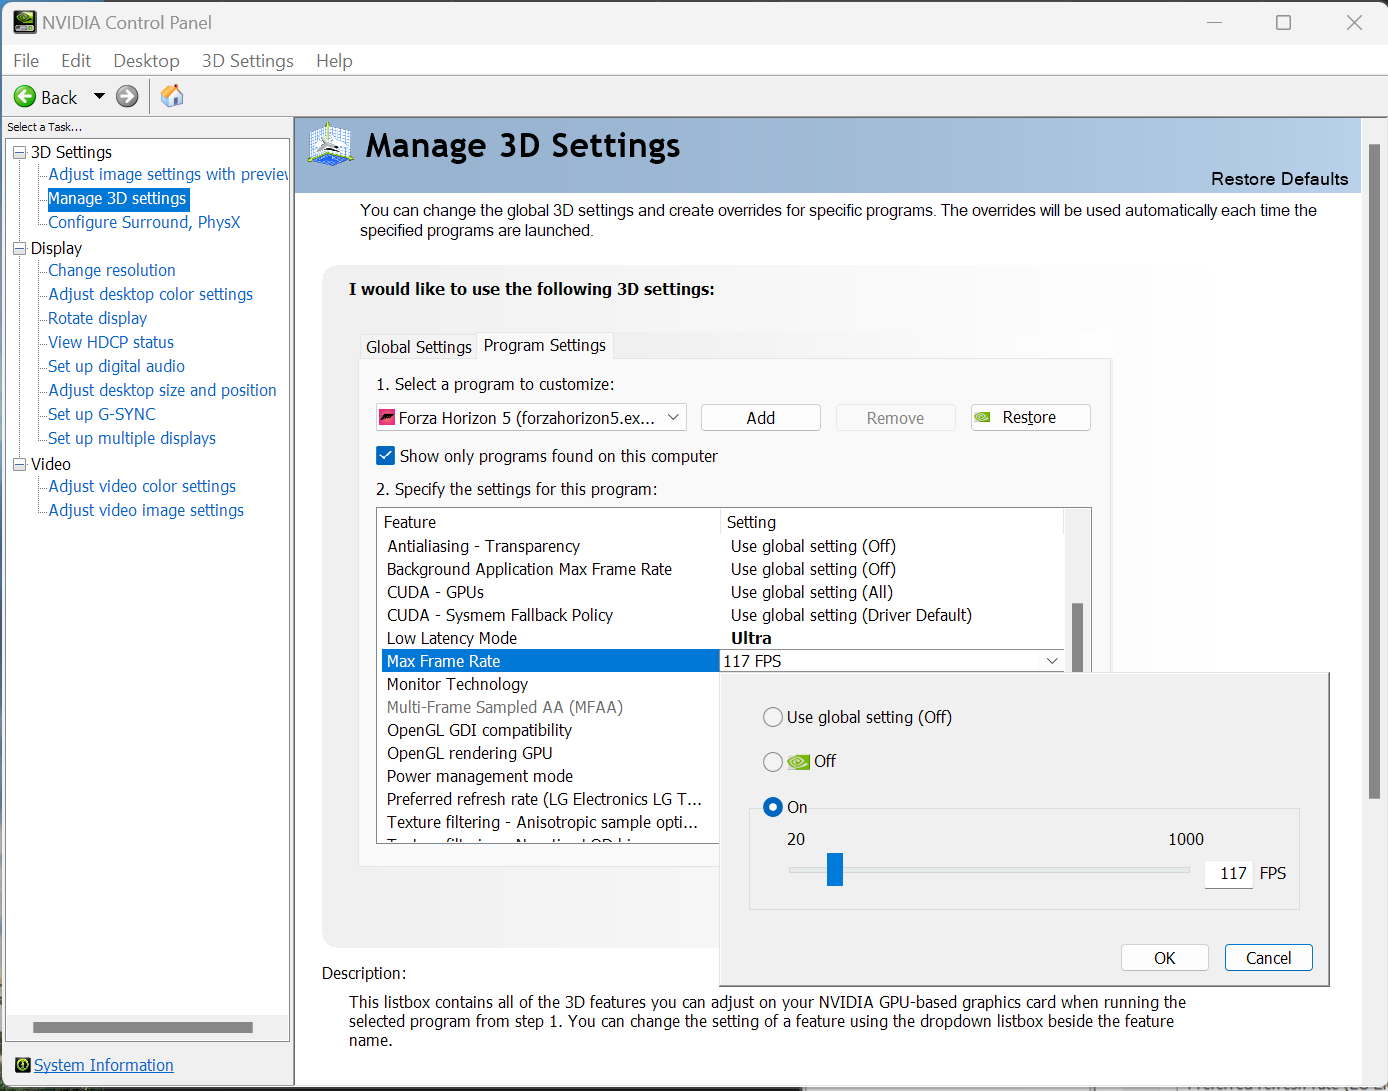Click the green Back arrow icon

[25, 97]
